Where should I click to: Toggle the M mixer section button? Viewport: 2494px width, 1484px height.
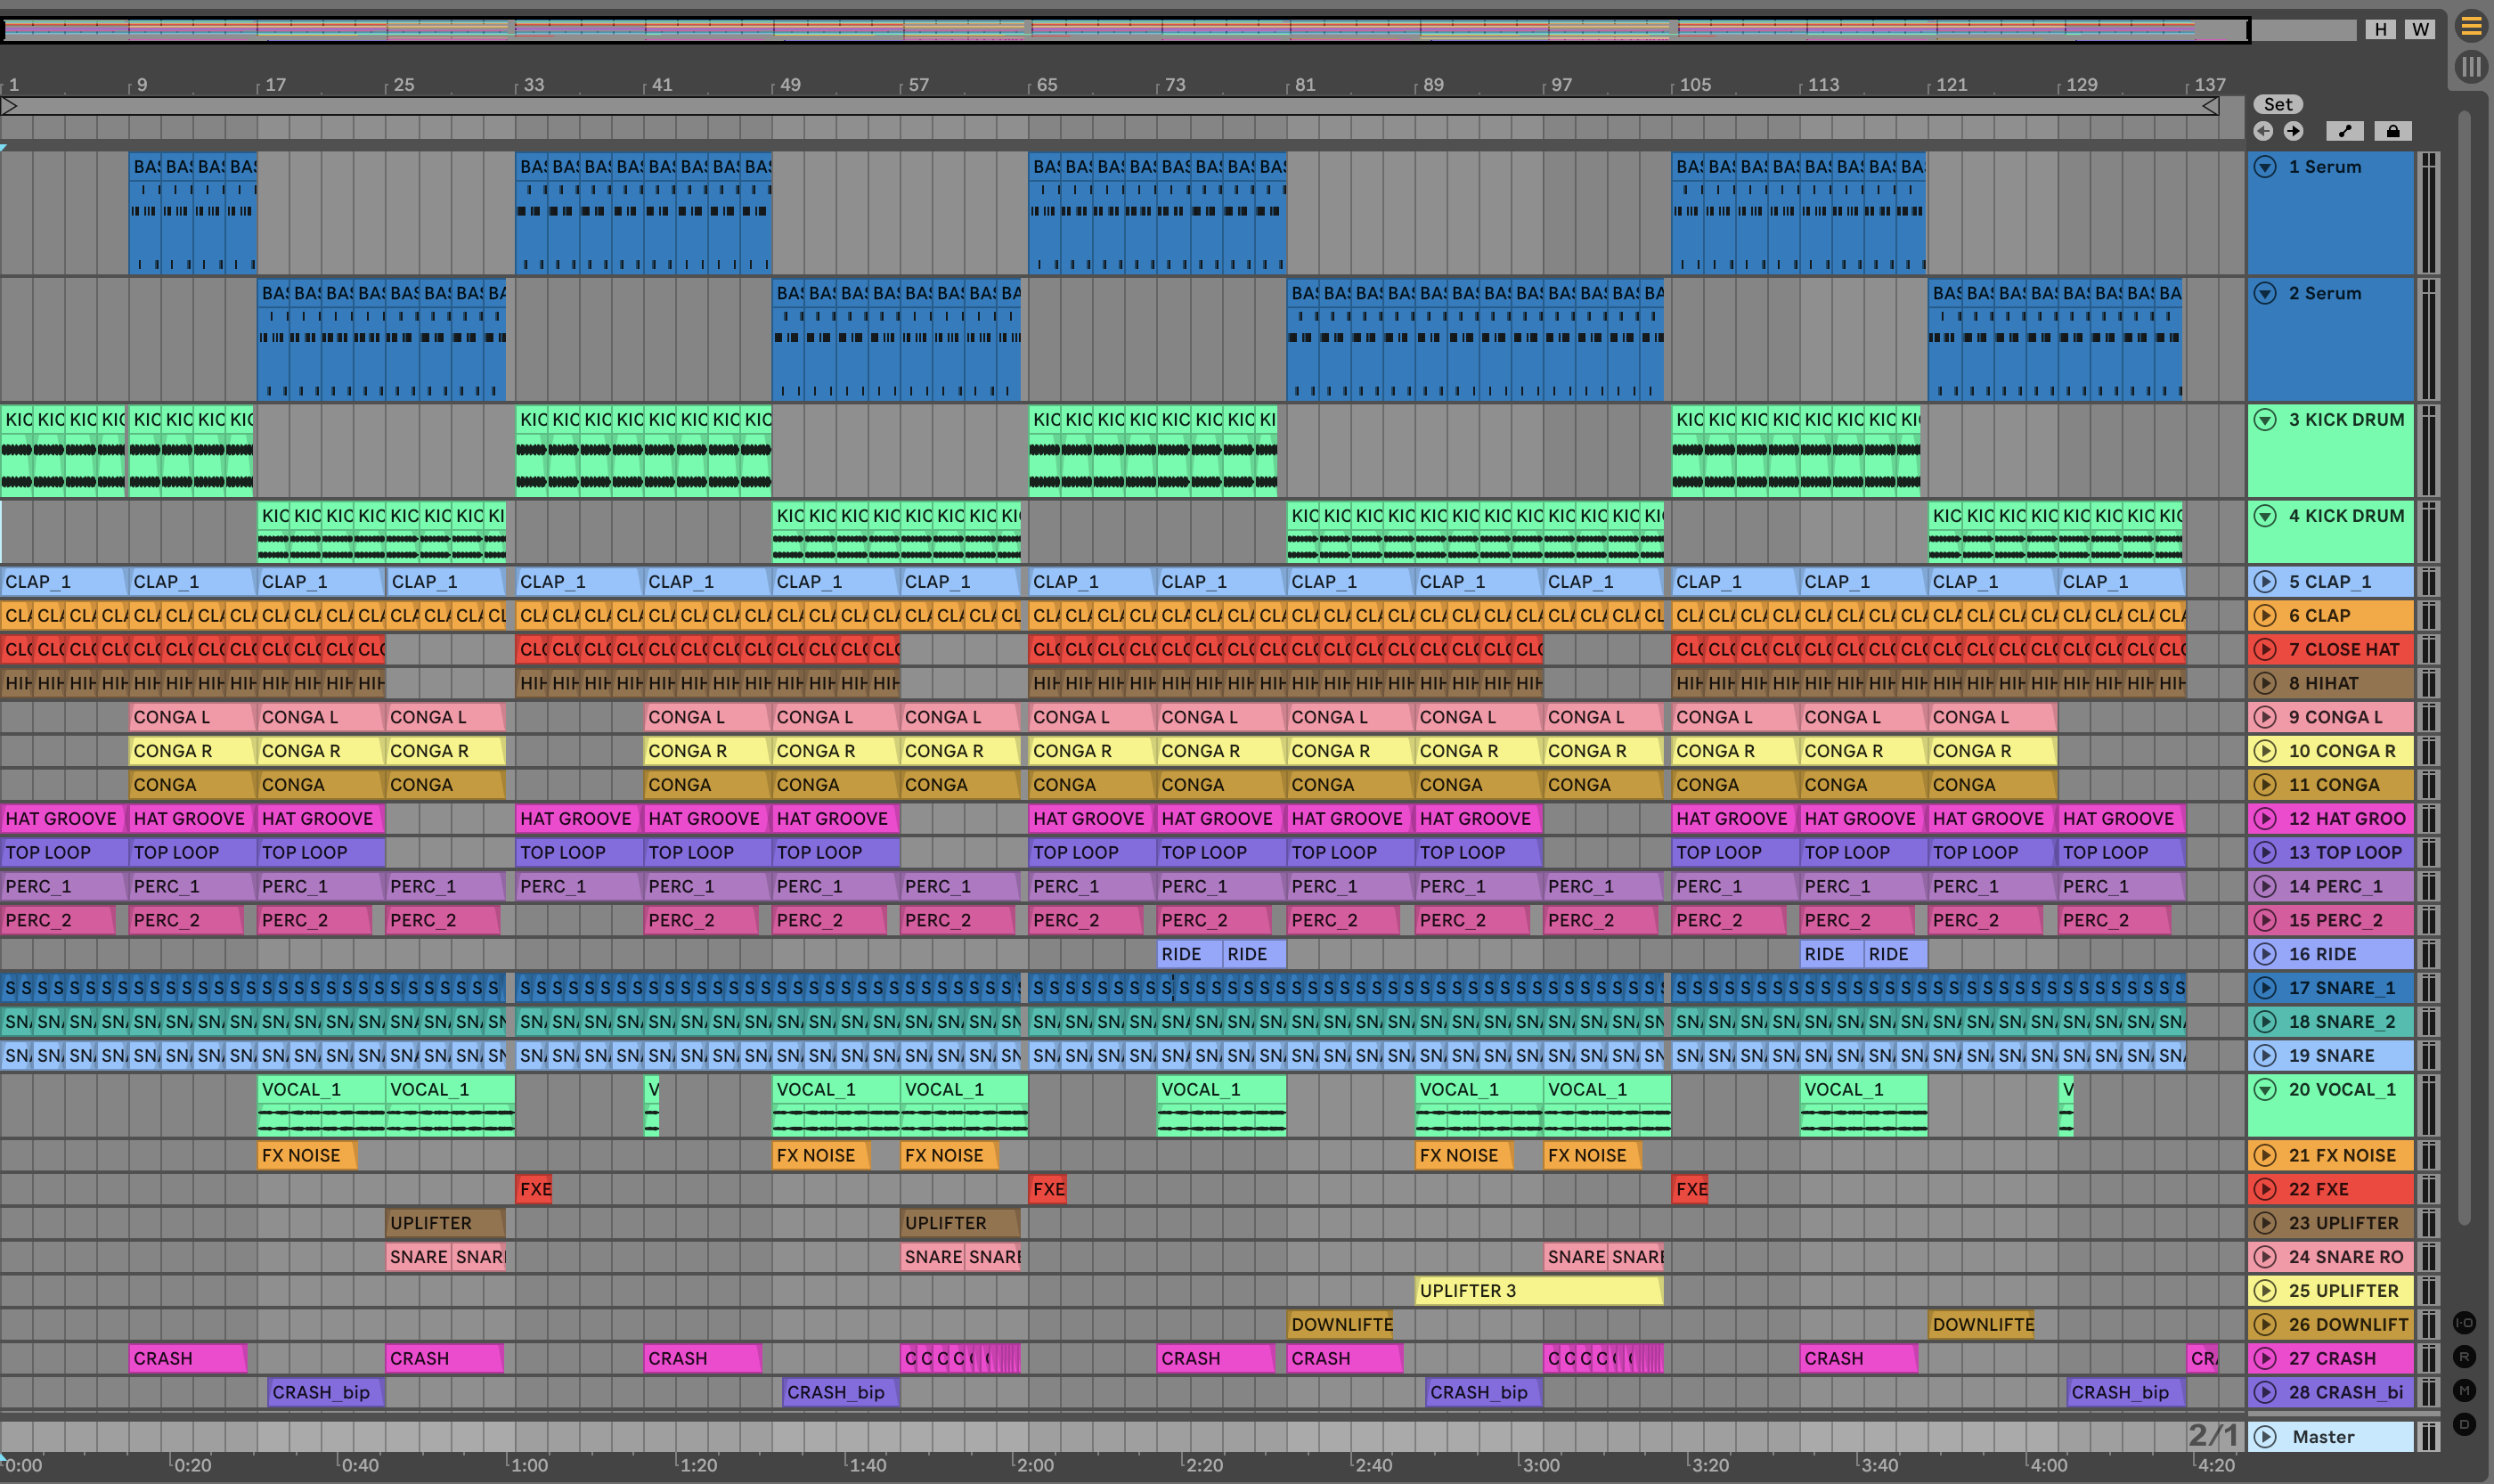click(2464, 1391)
